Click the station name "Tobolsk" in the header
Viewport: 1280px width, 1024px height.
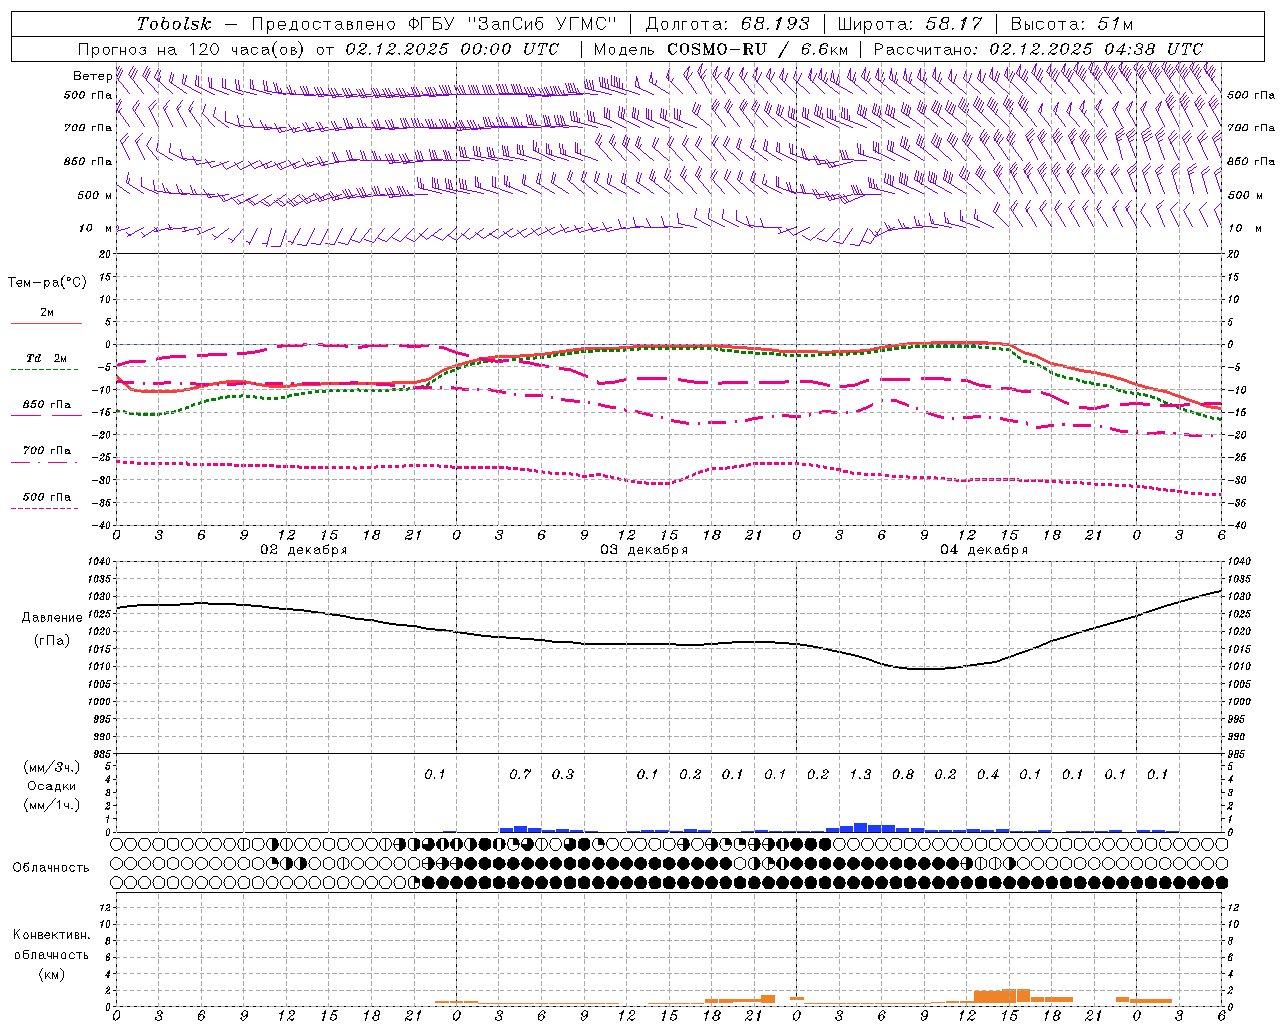[x=174, y=24]
